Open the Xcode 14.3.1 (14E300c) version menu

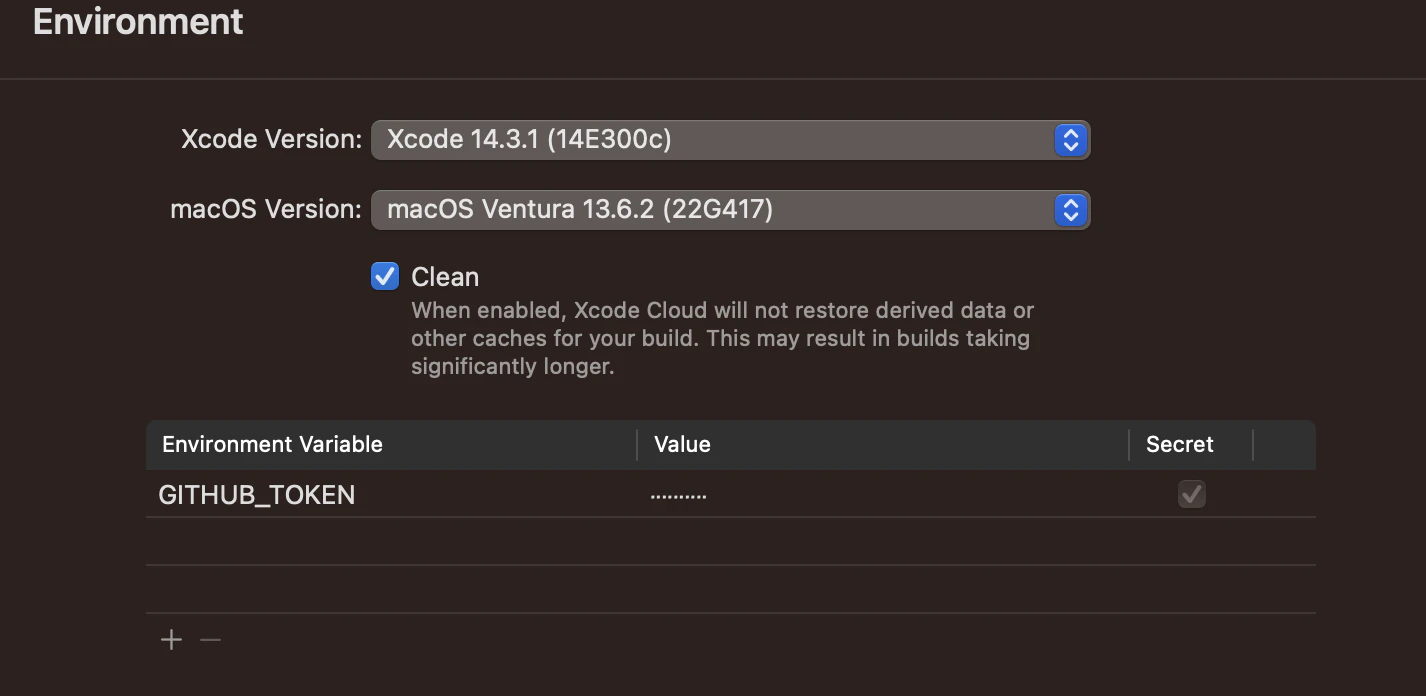click(x=712, y=140)
